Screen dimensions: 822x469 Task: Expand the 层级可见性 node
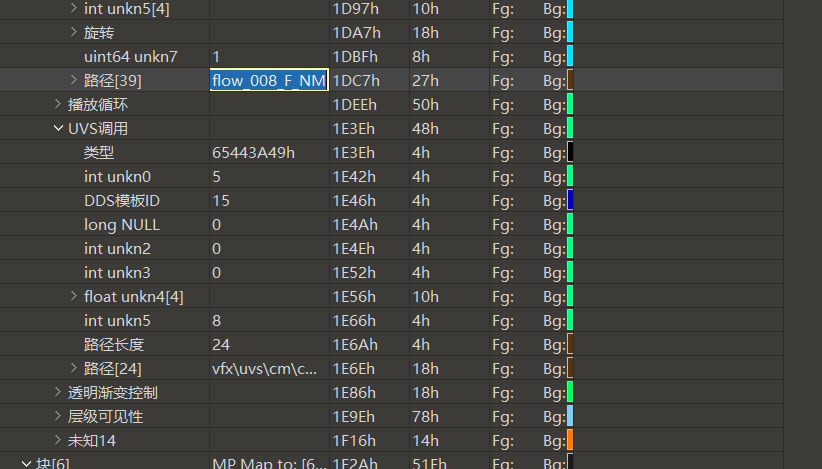click(x=58, y=416)
